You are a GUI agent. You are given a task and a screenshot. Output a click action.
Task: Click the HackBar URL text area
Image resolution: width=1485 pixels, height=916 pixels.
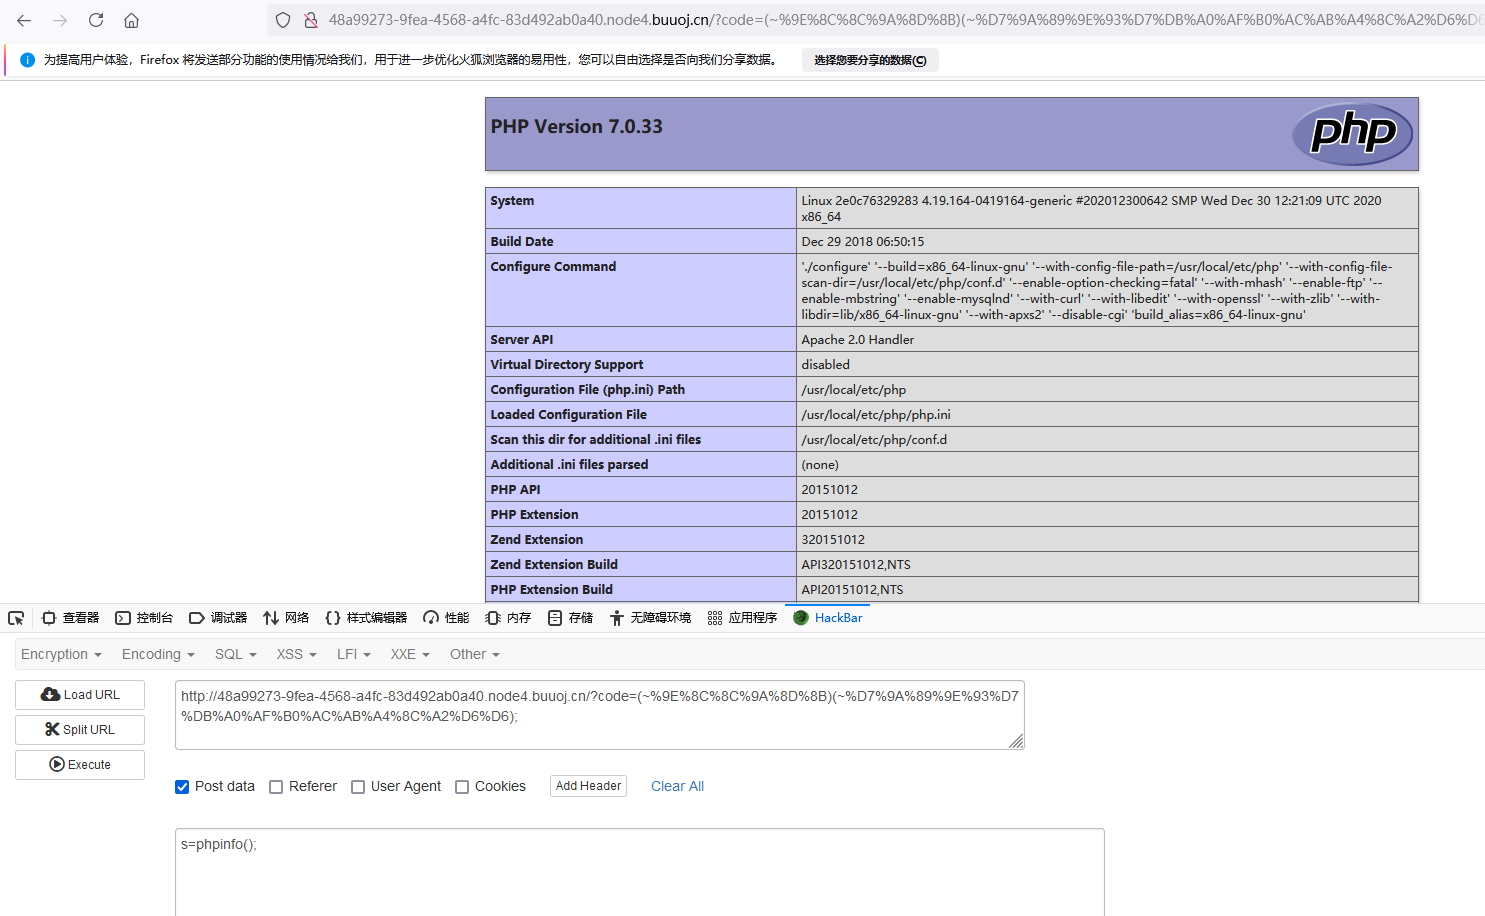point(600,715)
